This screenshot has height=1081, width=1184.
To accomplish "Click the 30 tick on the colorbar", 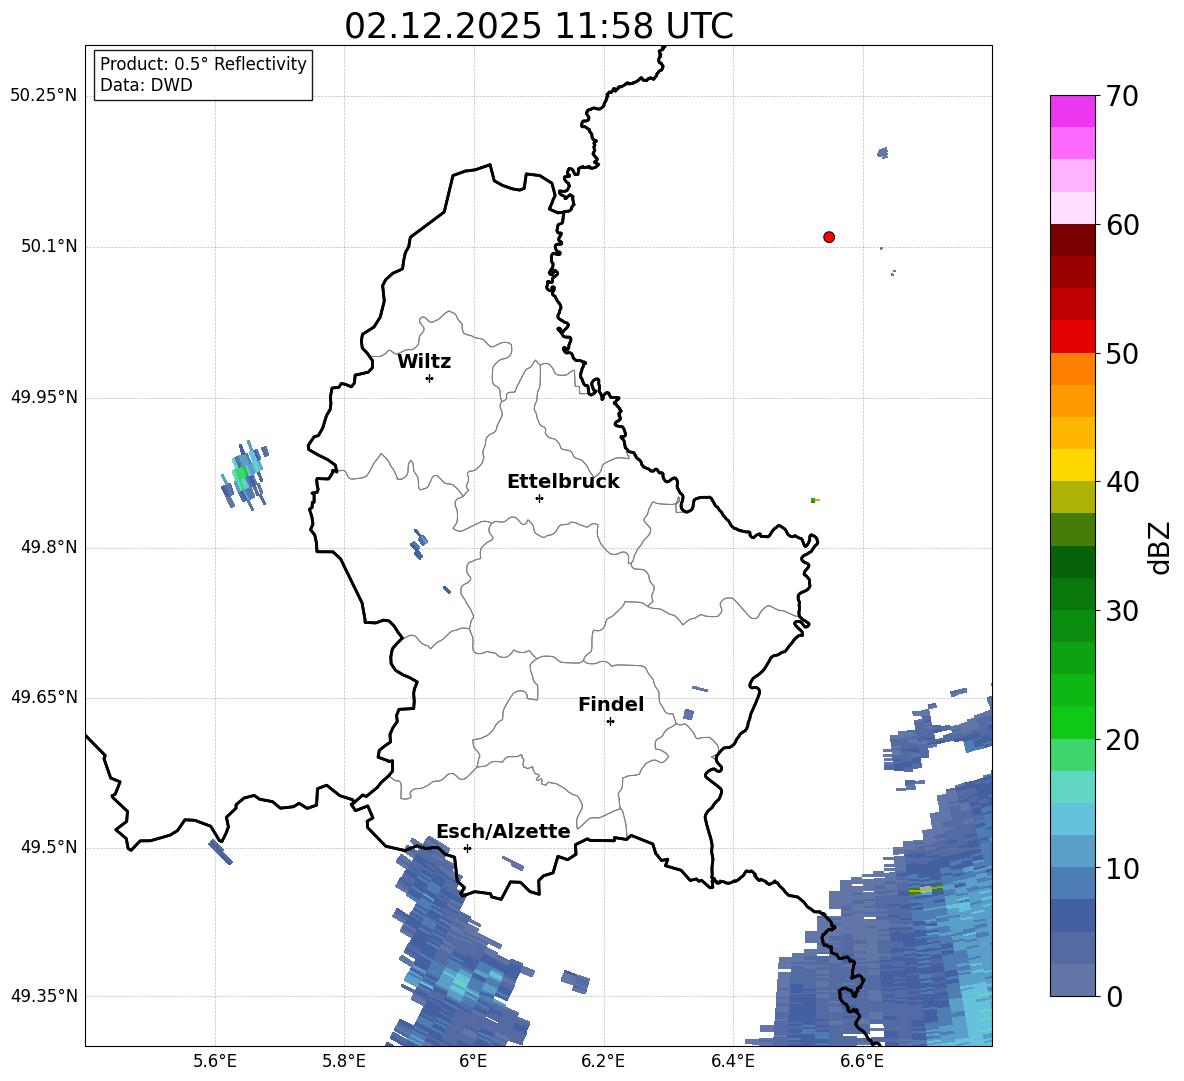I will click(x=1122, y=611).
